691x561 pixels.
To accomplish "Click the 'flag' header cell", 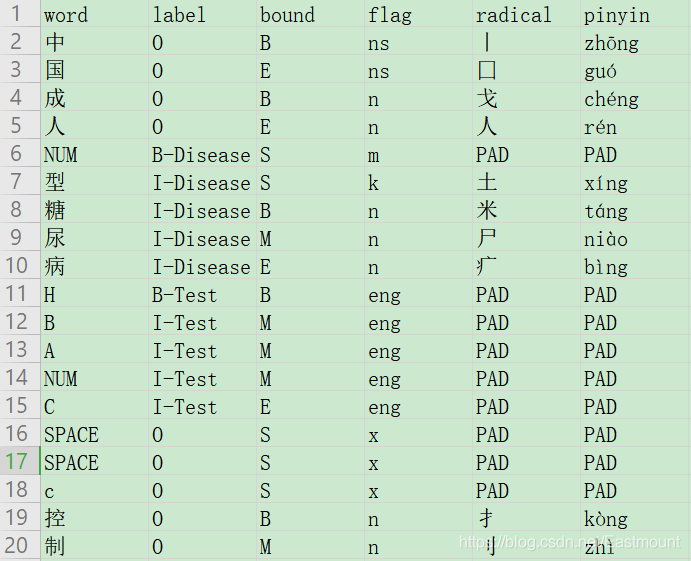I will pyautogui.click(x=389, y=15).
